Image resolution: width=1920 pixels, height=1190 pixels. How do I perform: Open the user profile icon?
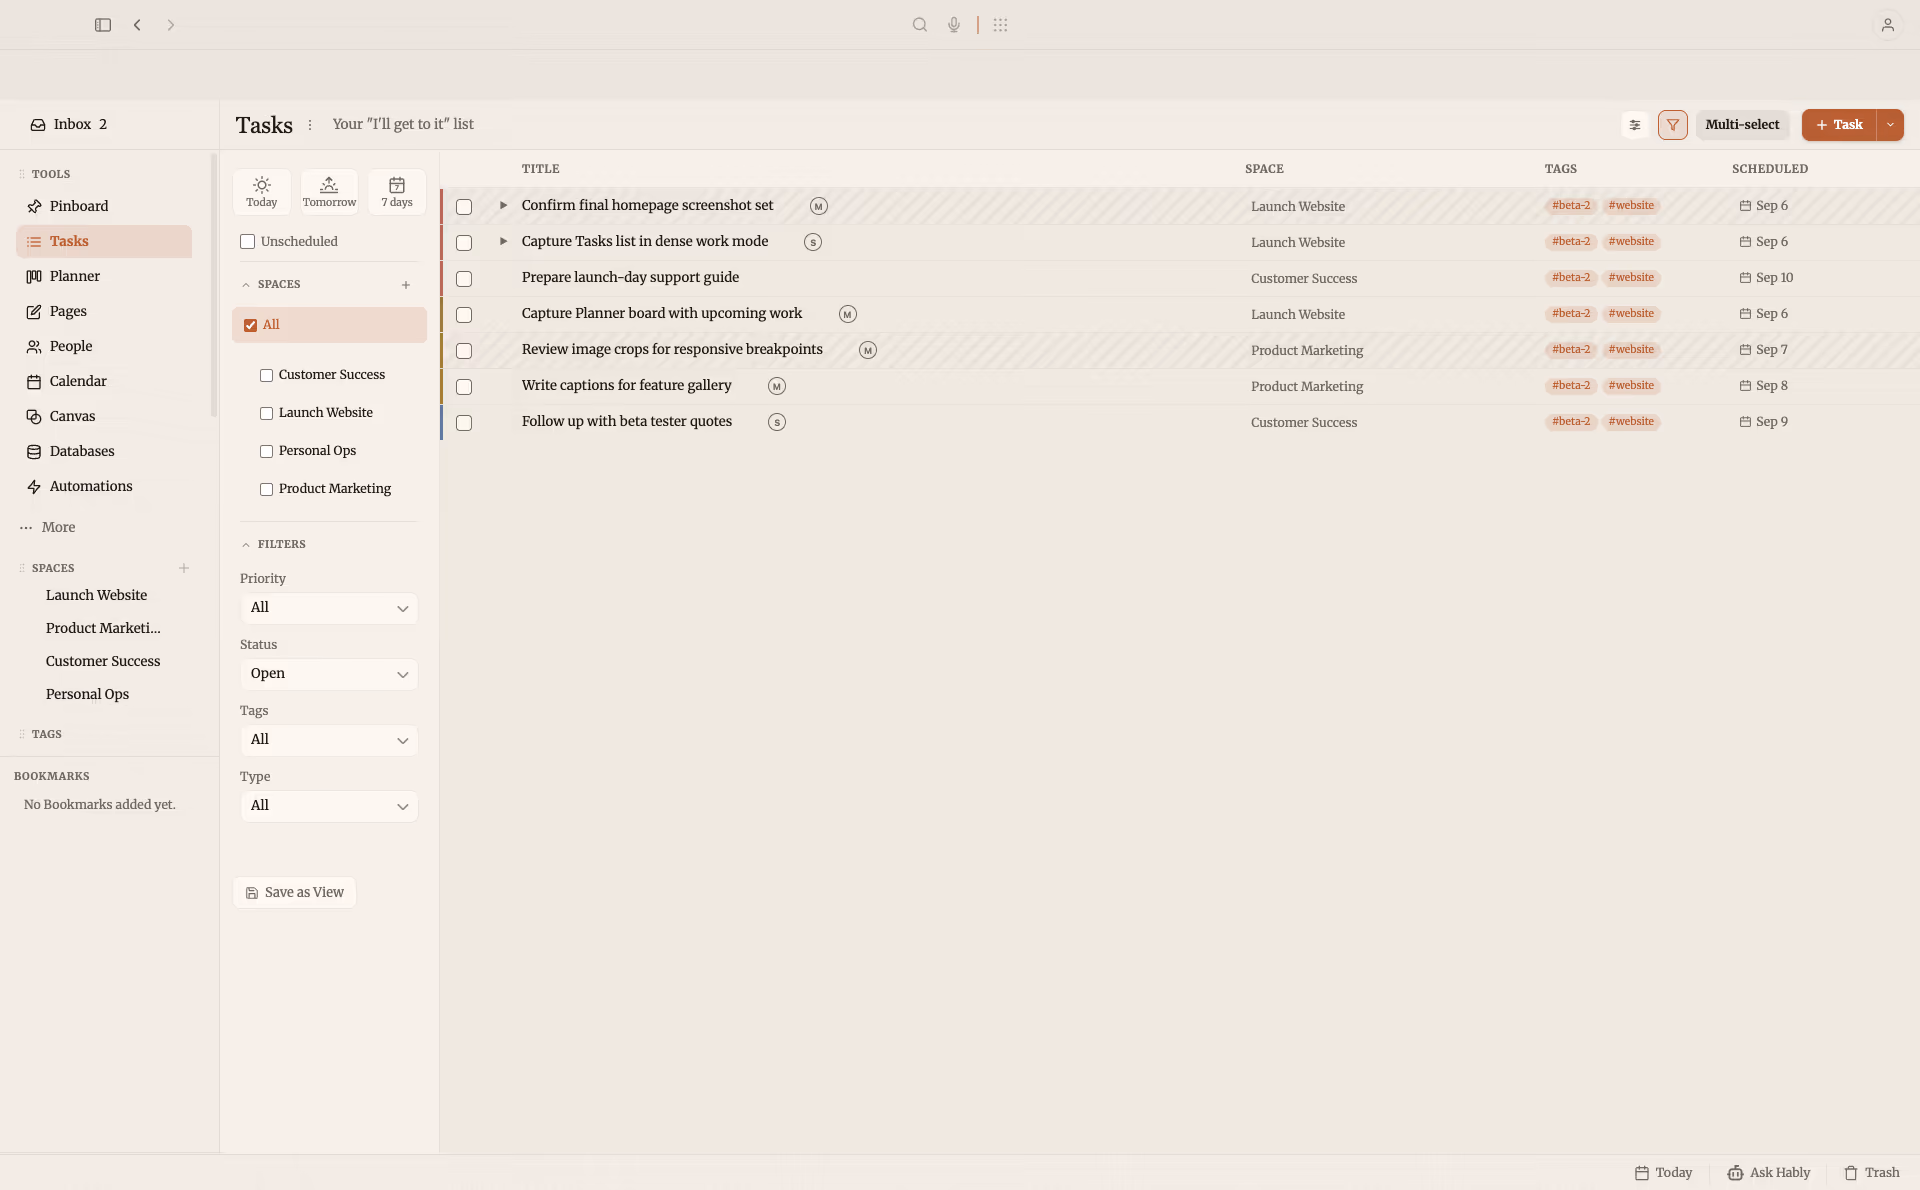[x=1887, y=25]
